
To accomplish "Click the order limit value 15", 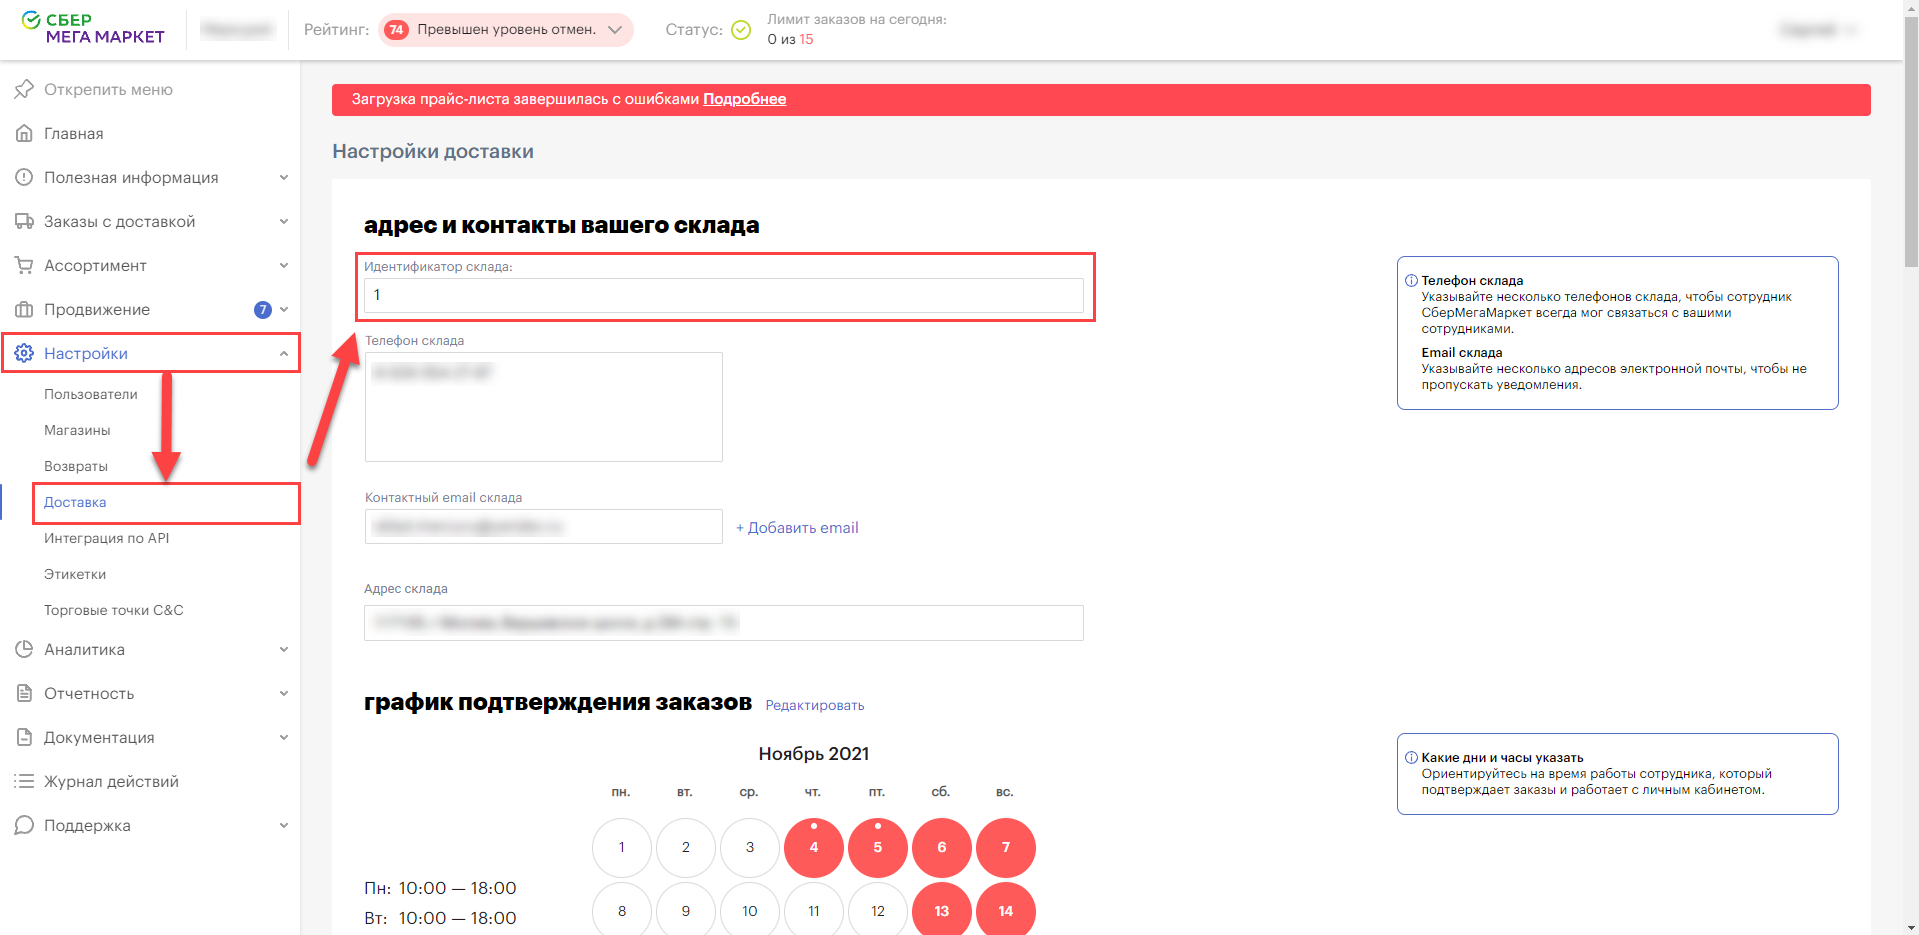I will point(806,39).
